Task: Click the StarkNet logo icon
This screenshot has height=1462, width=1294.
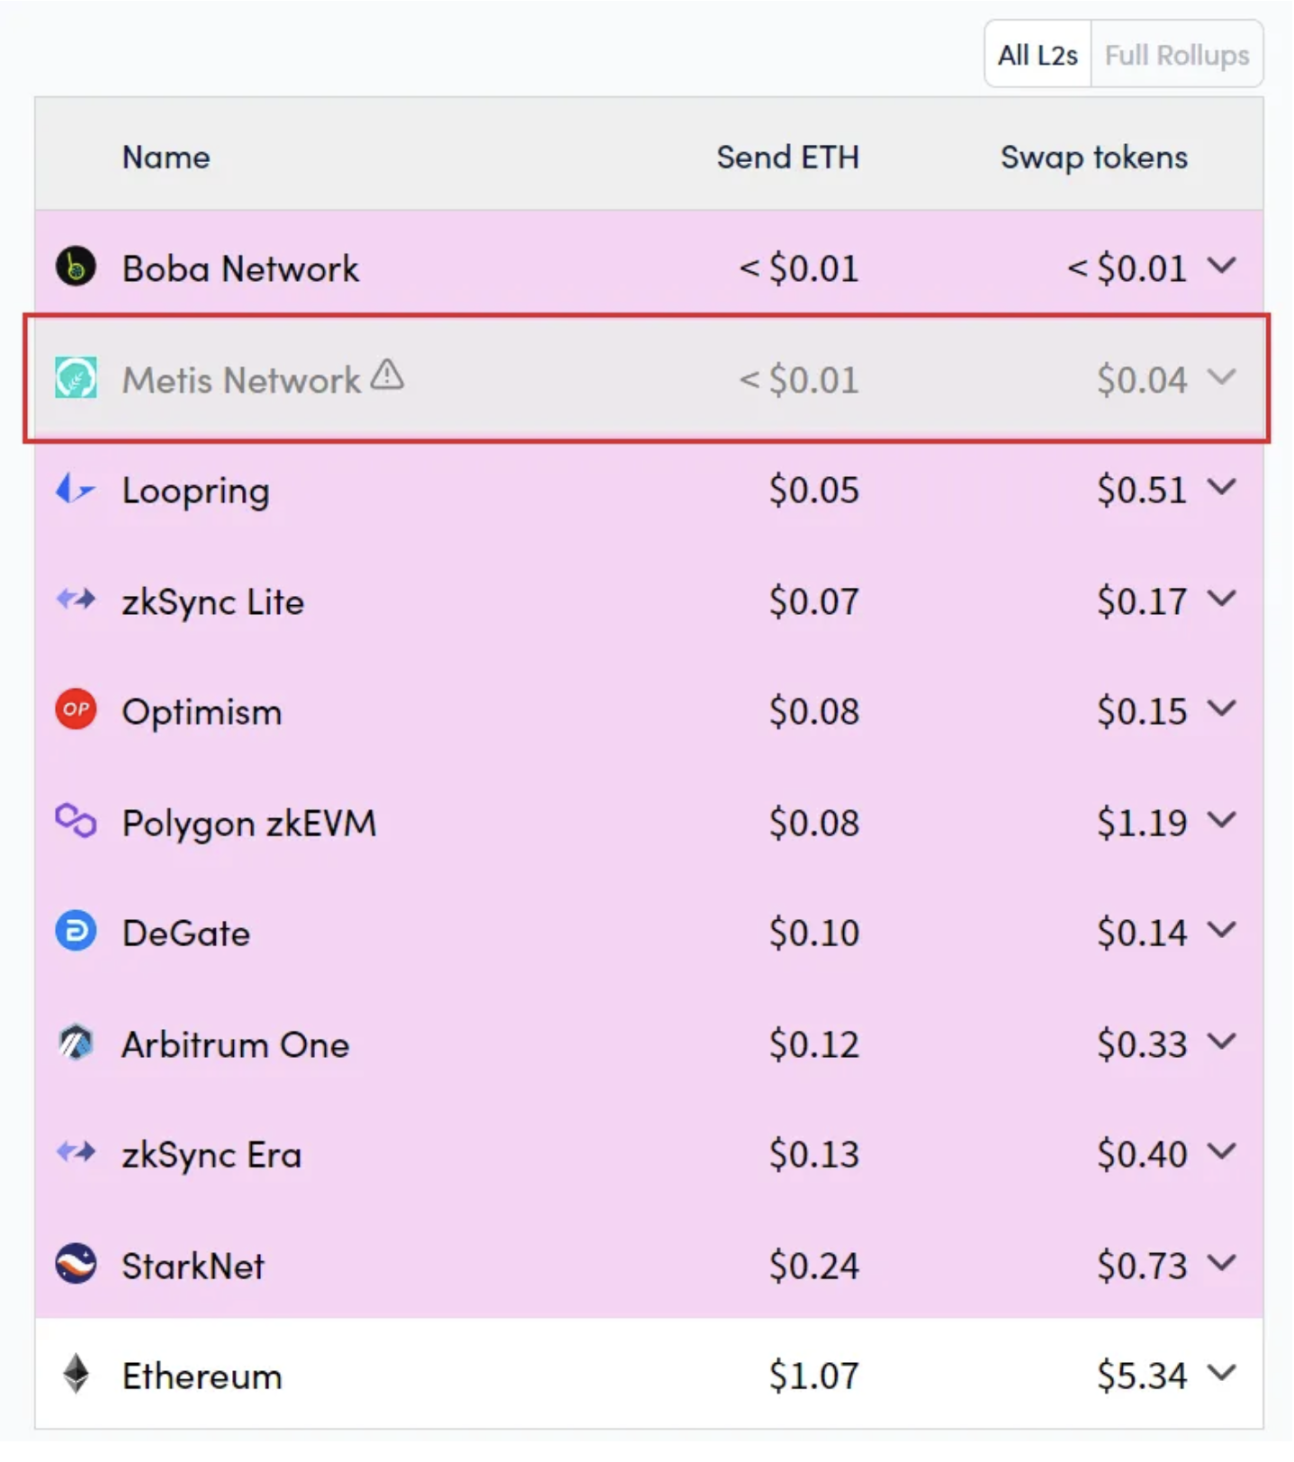Action: (x=76, y=1264)
